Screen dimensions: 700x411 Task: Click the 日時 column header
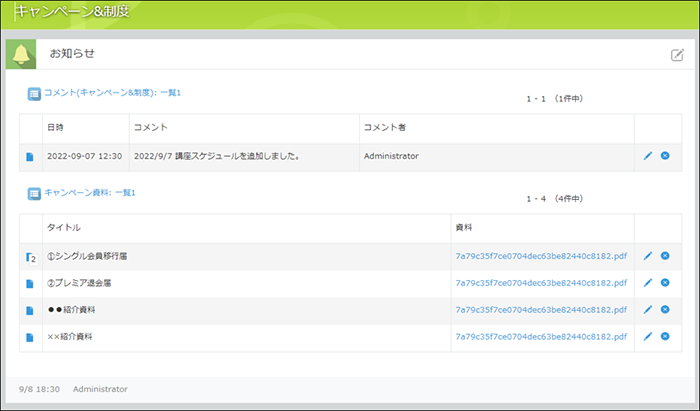coord(55,128)
